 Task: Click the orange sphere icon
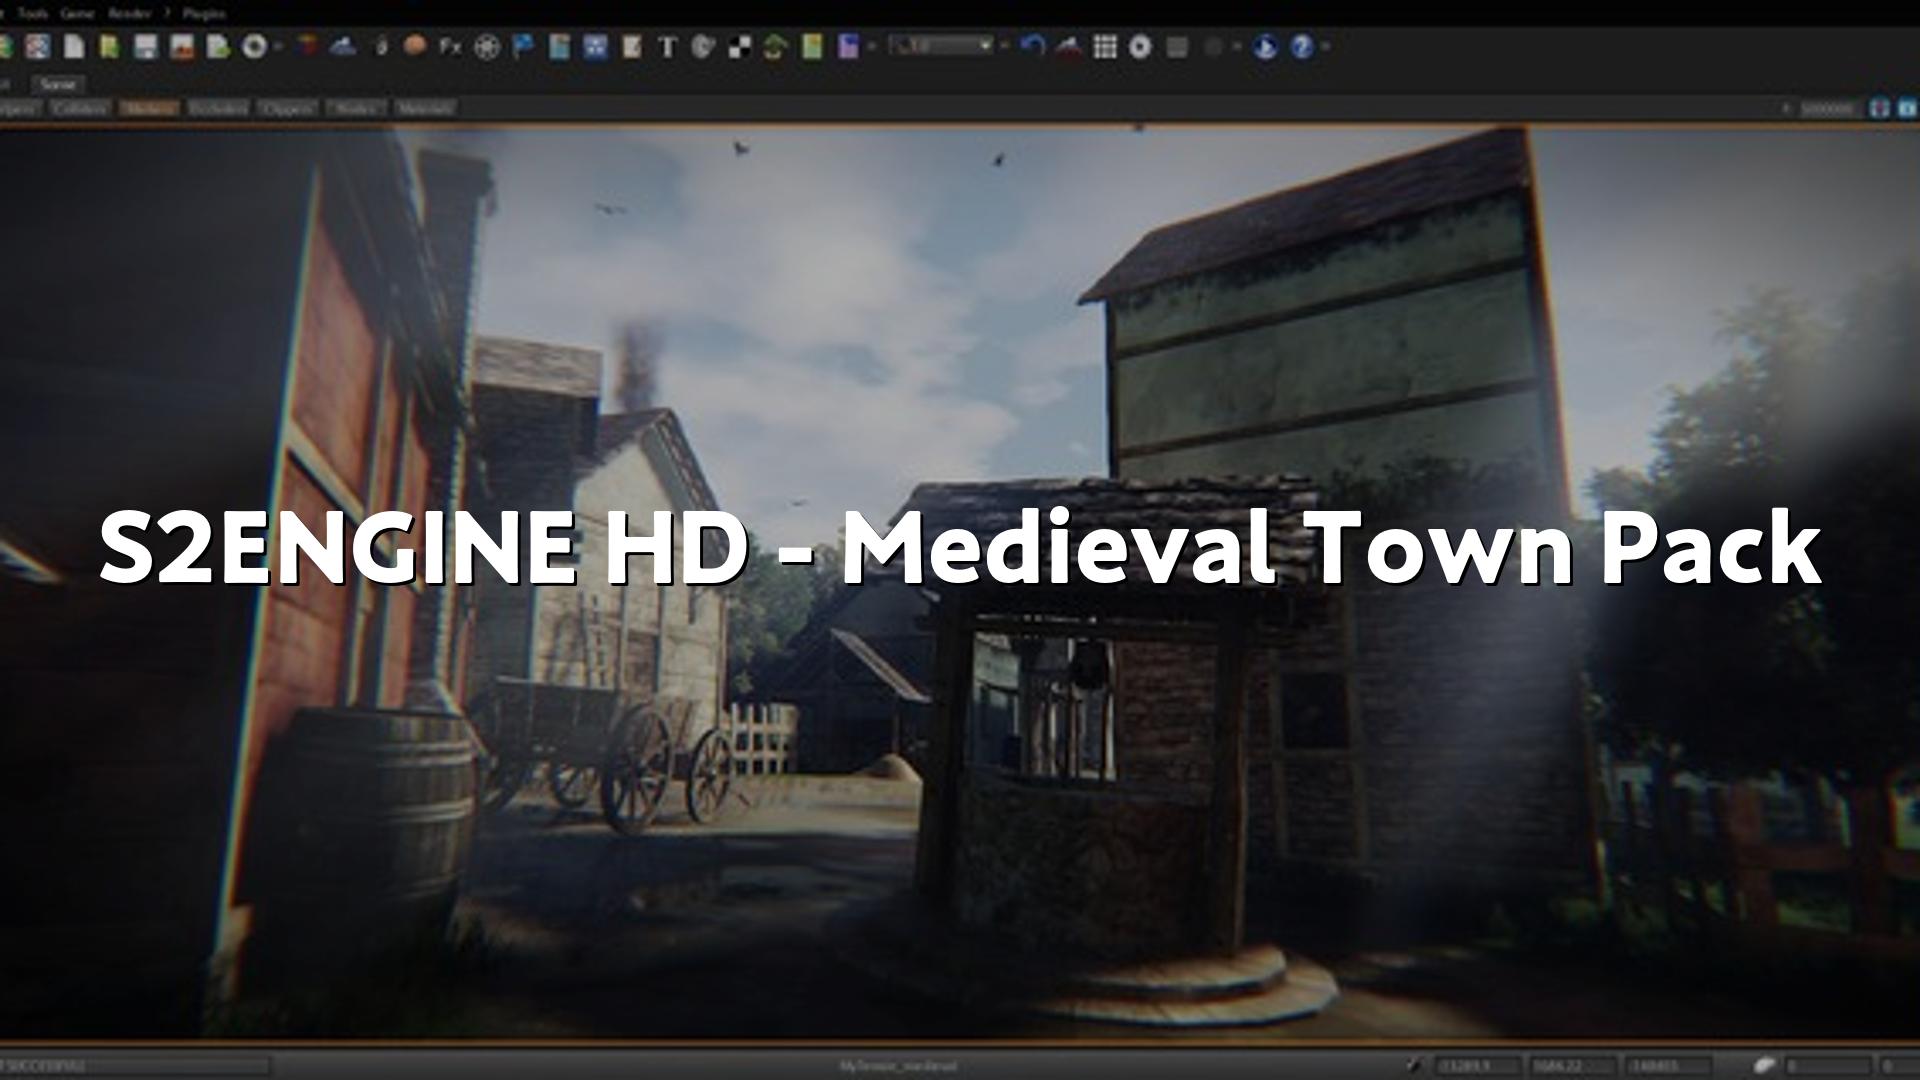tap(415, 46)
